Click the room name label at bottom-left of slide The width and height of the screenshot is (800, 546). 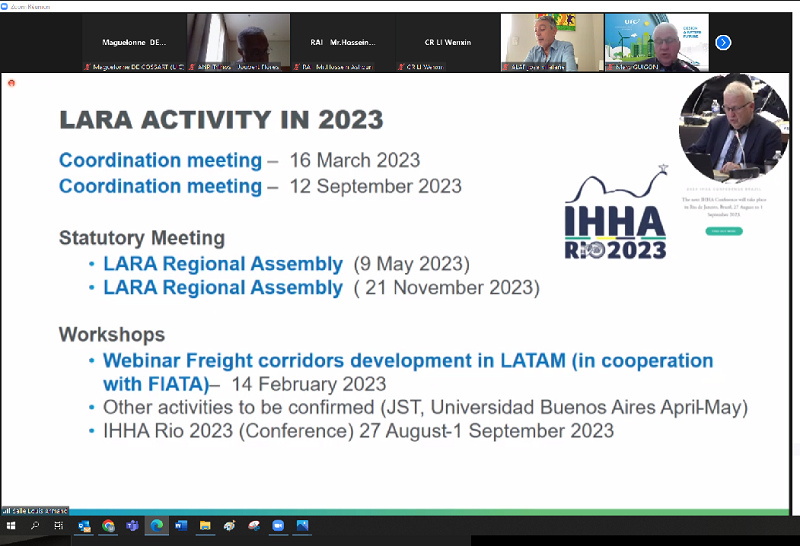click(35, 510)
